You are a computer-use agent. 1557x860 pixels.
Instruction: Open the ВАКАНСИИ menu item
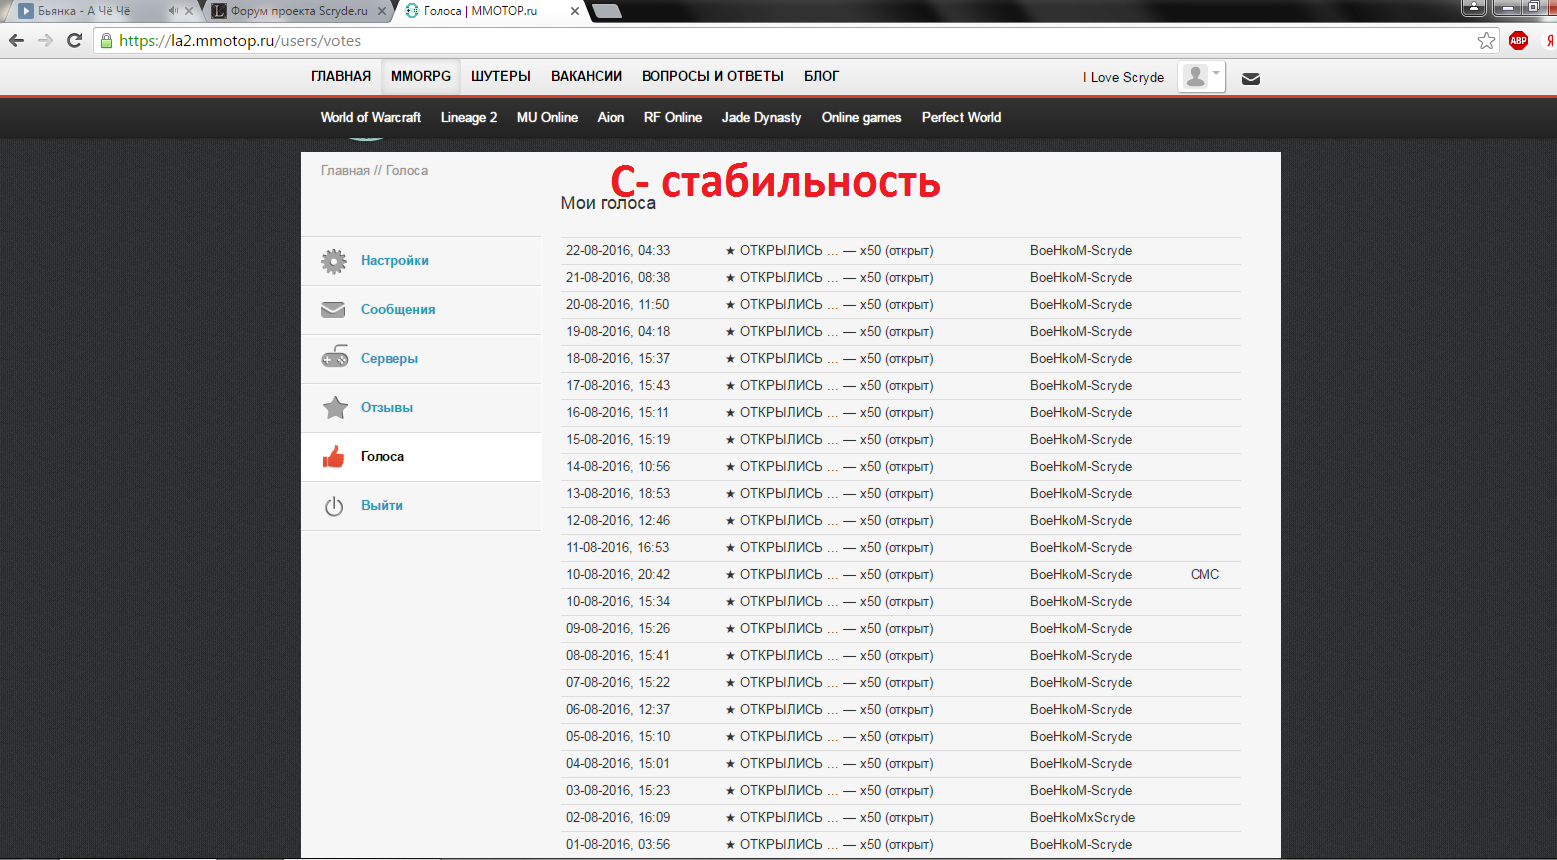pos(586,76)
